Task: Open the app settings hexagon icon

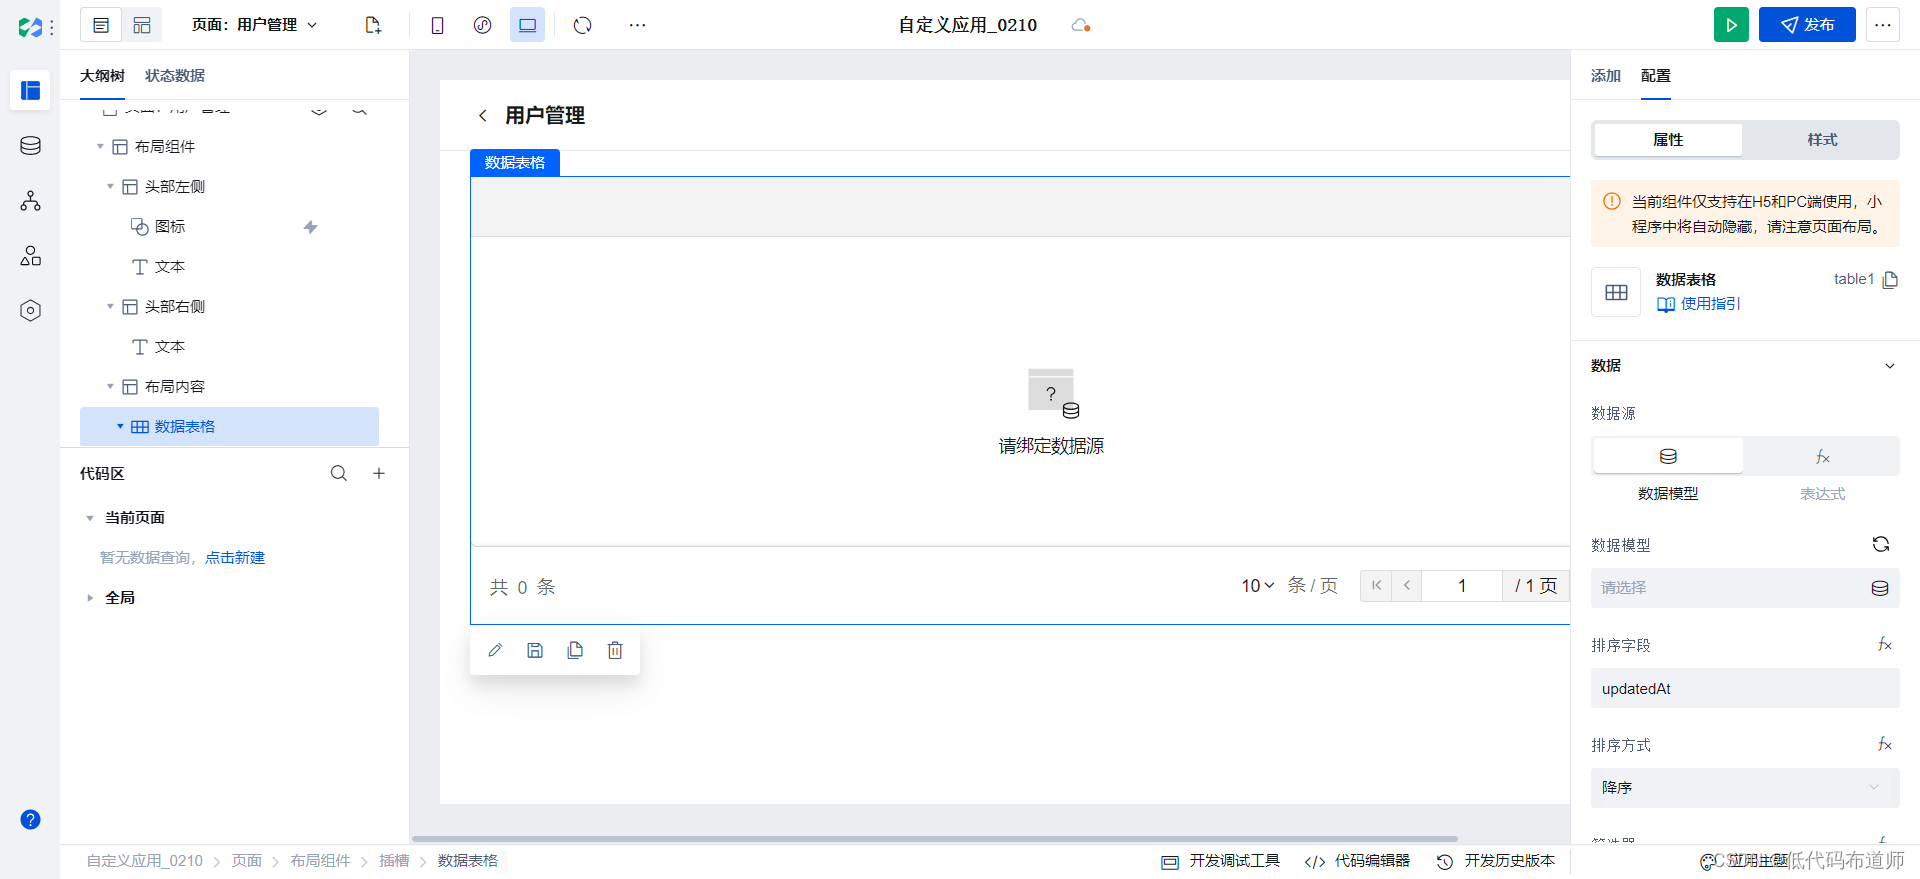Action: (30, 311)
